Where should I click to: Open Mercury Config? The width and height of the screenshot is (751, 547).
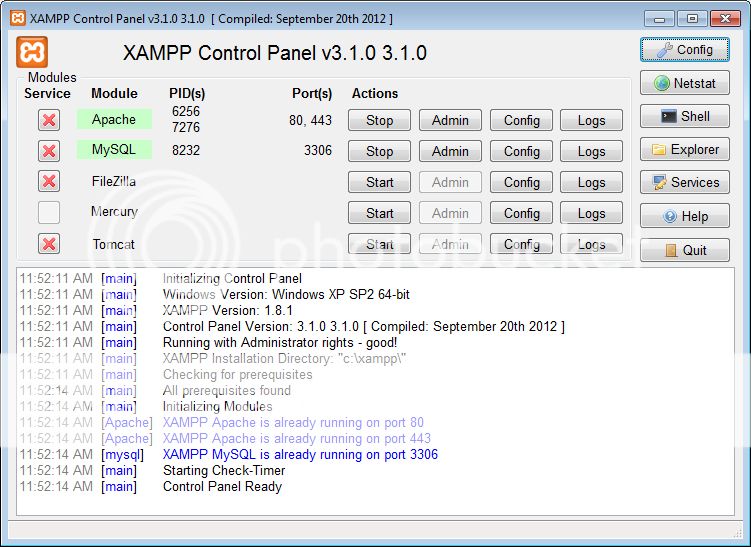[x=521, y=213]
